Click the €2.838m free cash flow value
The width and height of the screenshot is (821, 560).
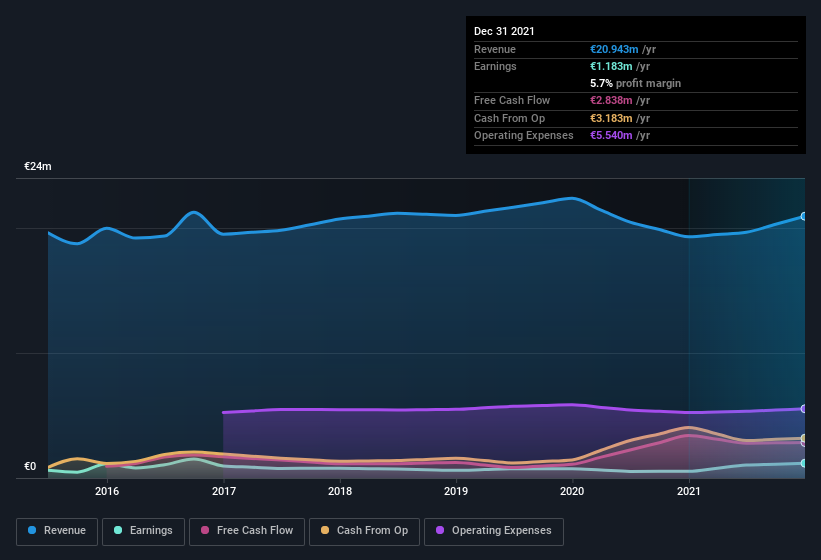[611, 100]
